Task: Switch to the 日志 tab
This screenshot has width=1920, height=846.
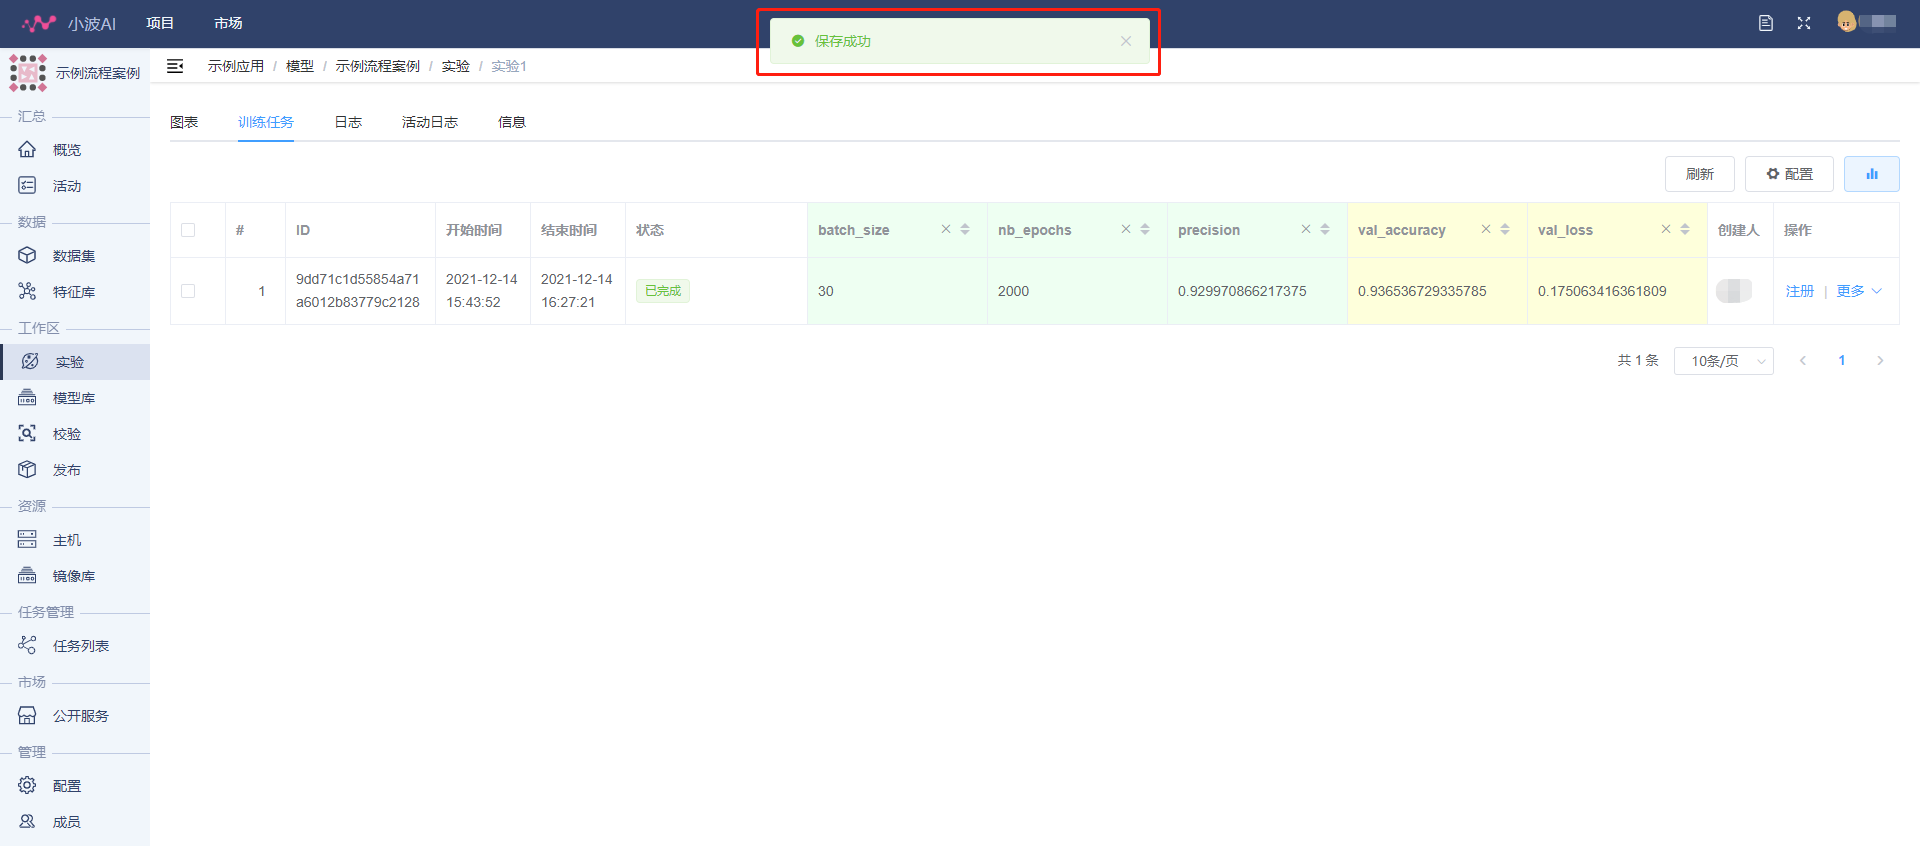Action: click(x=348, y=122)
